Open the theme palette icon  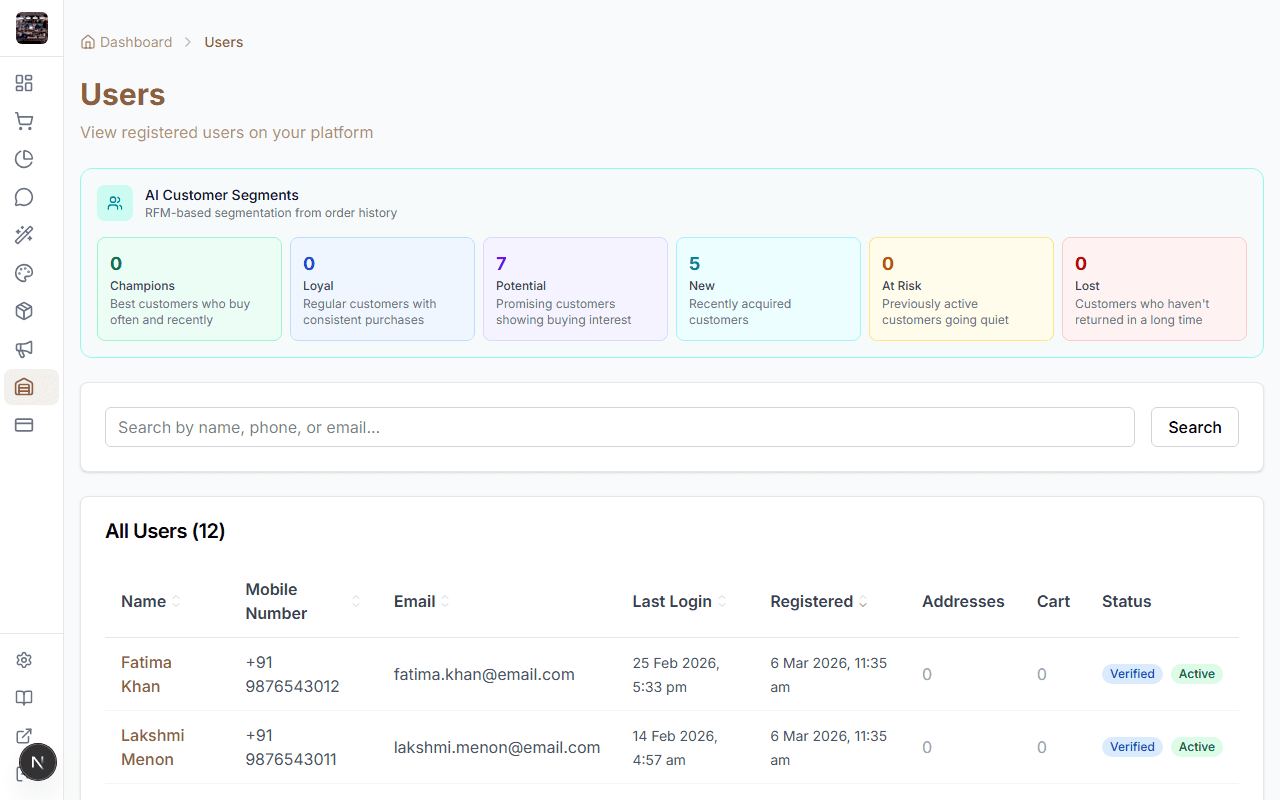tap(24, 273)
